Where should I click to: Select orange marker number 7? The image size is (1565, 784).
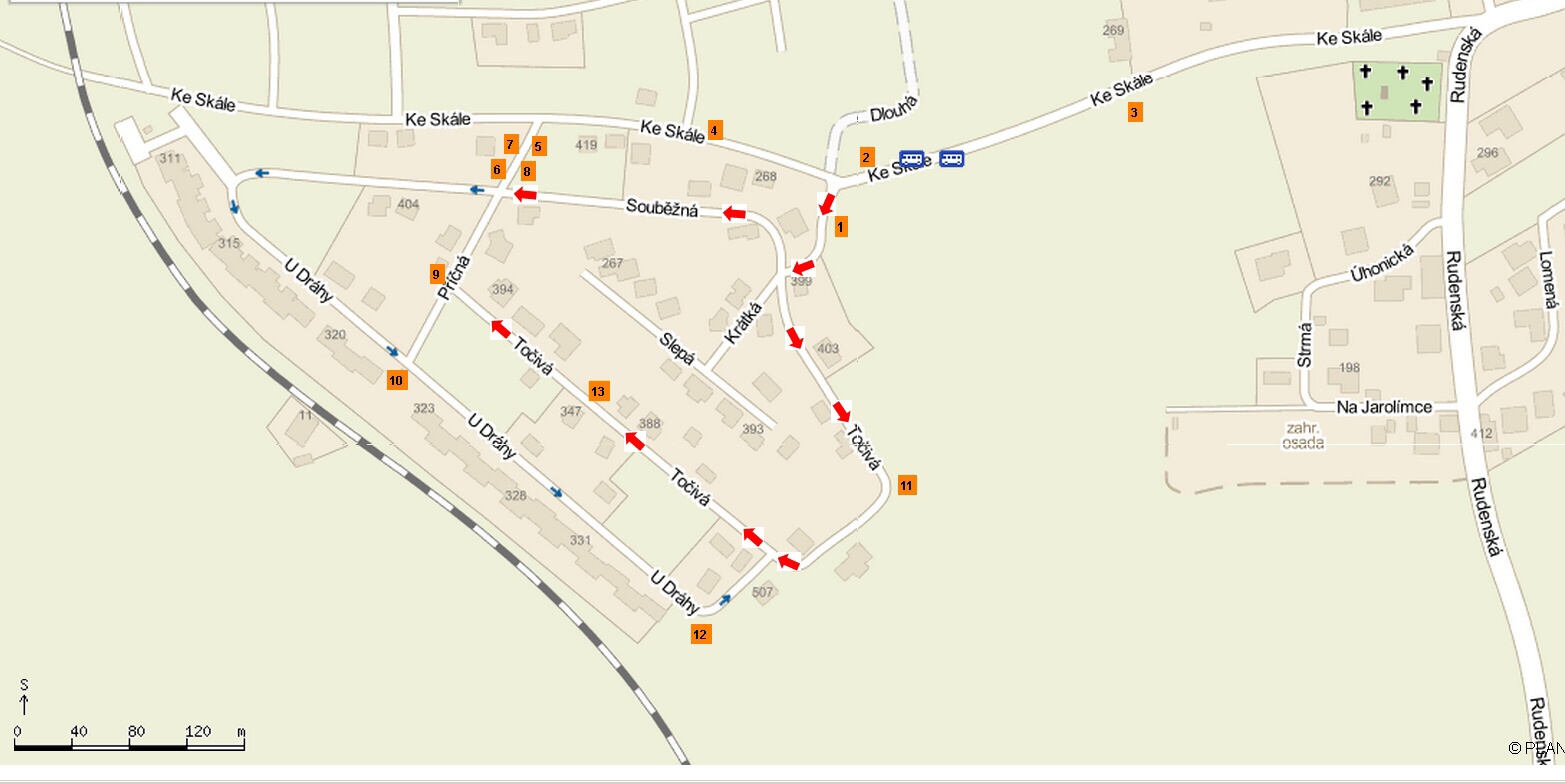pyautogui.click(x=510, y=144)
